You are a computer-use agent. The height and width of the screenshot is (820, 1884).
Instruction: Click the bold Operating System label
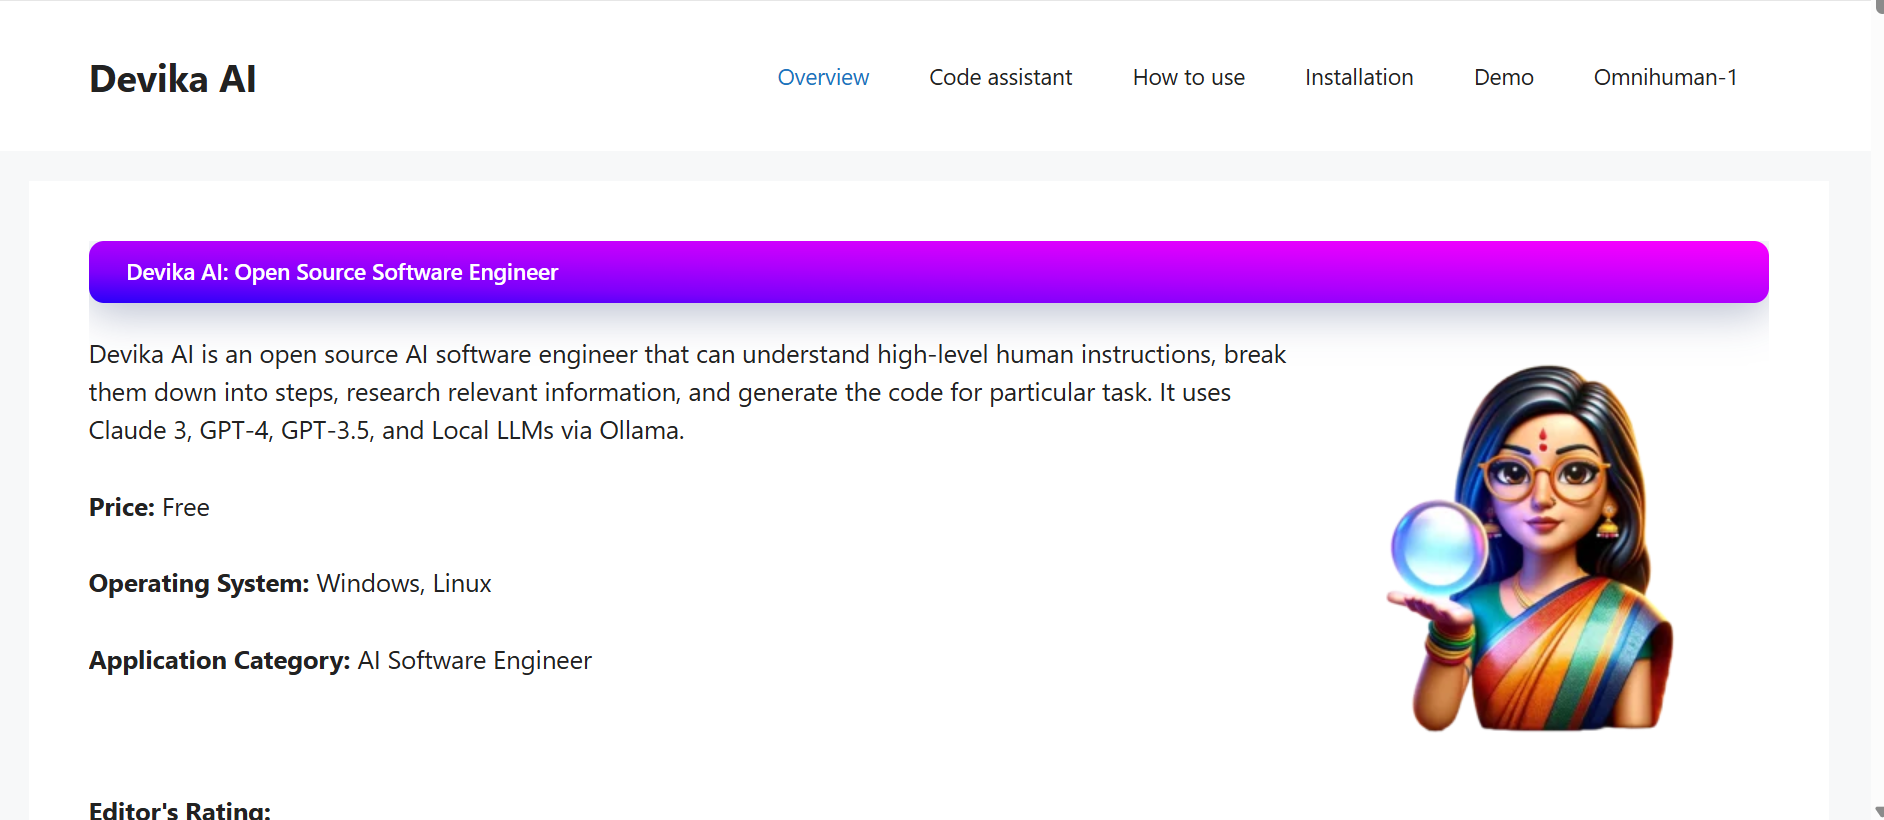coord(198,584)
